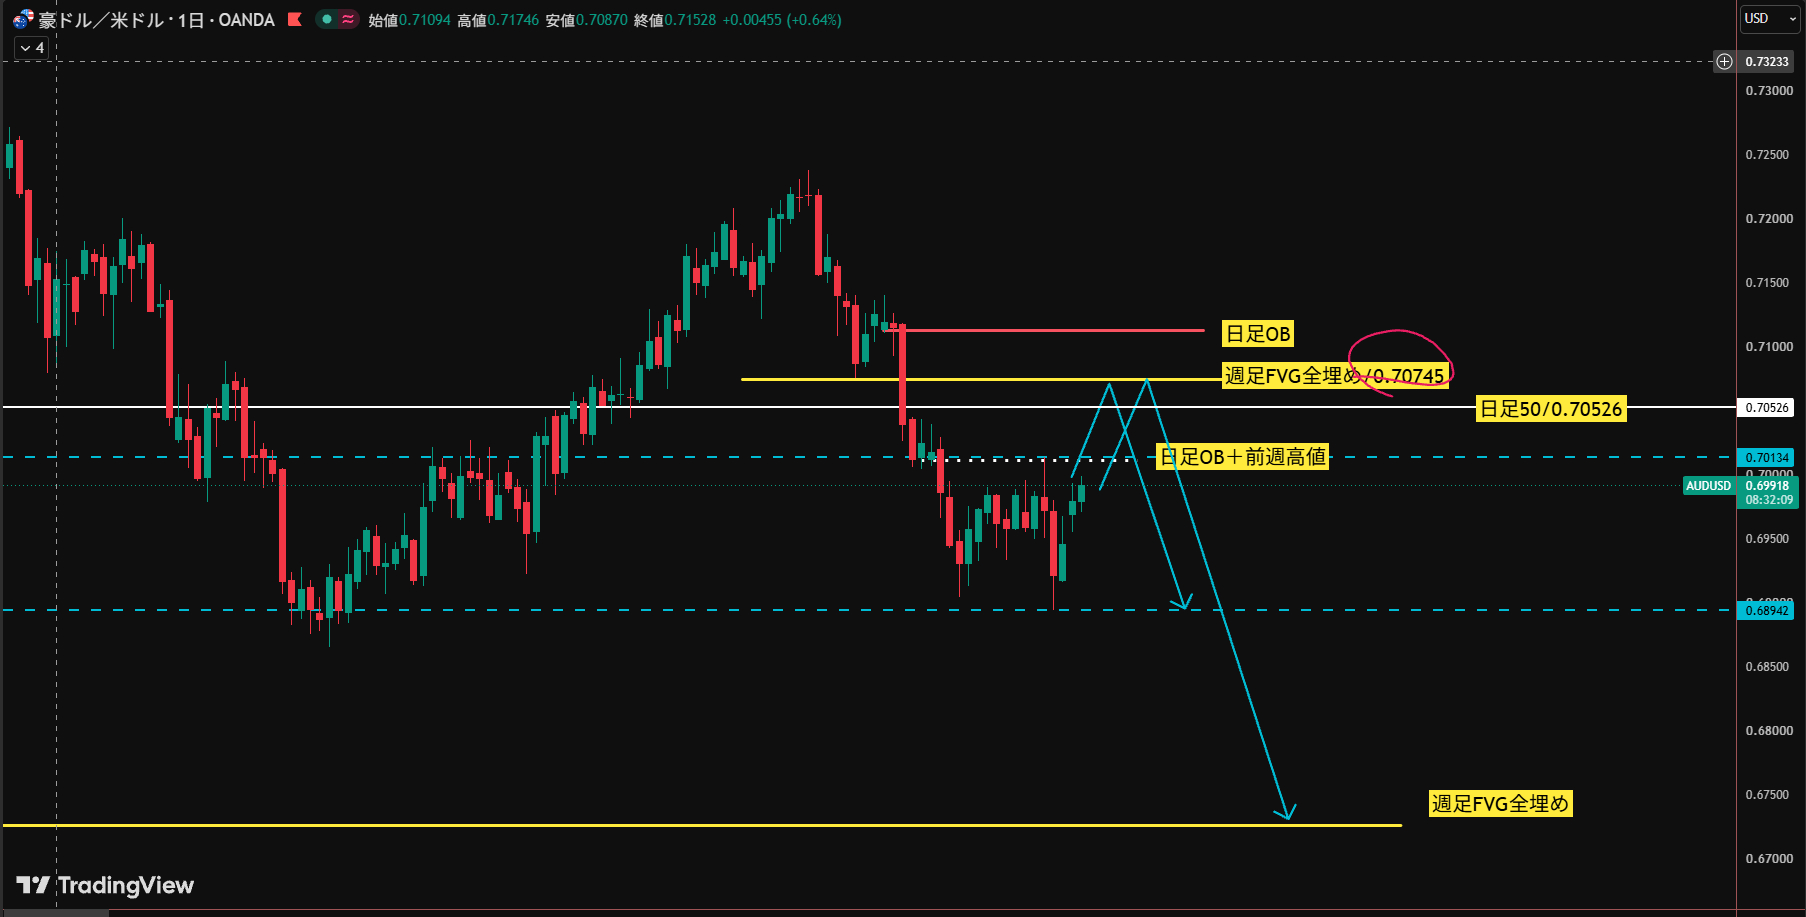Viewport: 1806px width, 917px height.
Task: Click the red flag icon next to OANDA
Action: tap(294, 19)
